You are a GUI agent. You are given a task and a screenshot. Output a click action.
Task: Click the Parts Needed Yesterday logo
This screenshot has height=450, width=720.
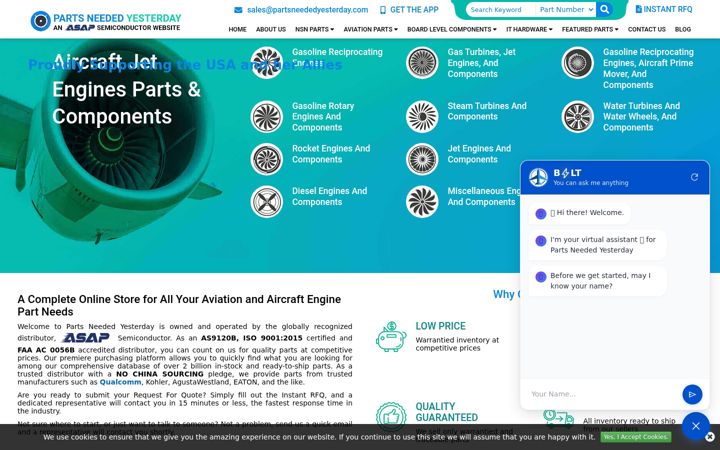pos(106,22)
